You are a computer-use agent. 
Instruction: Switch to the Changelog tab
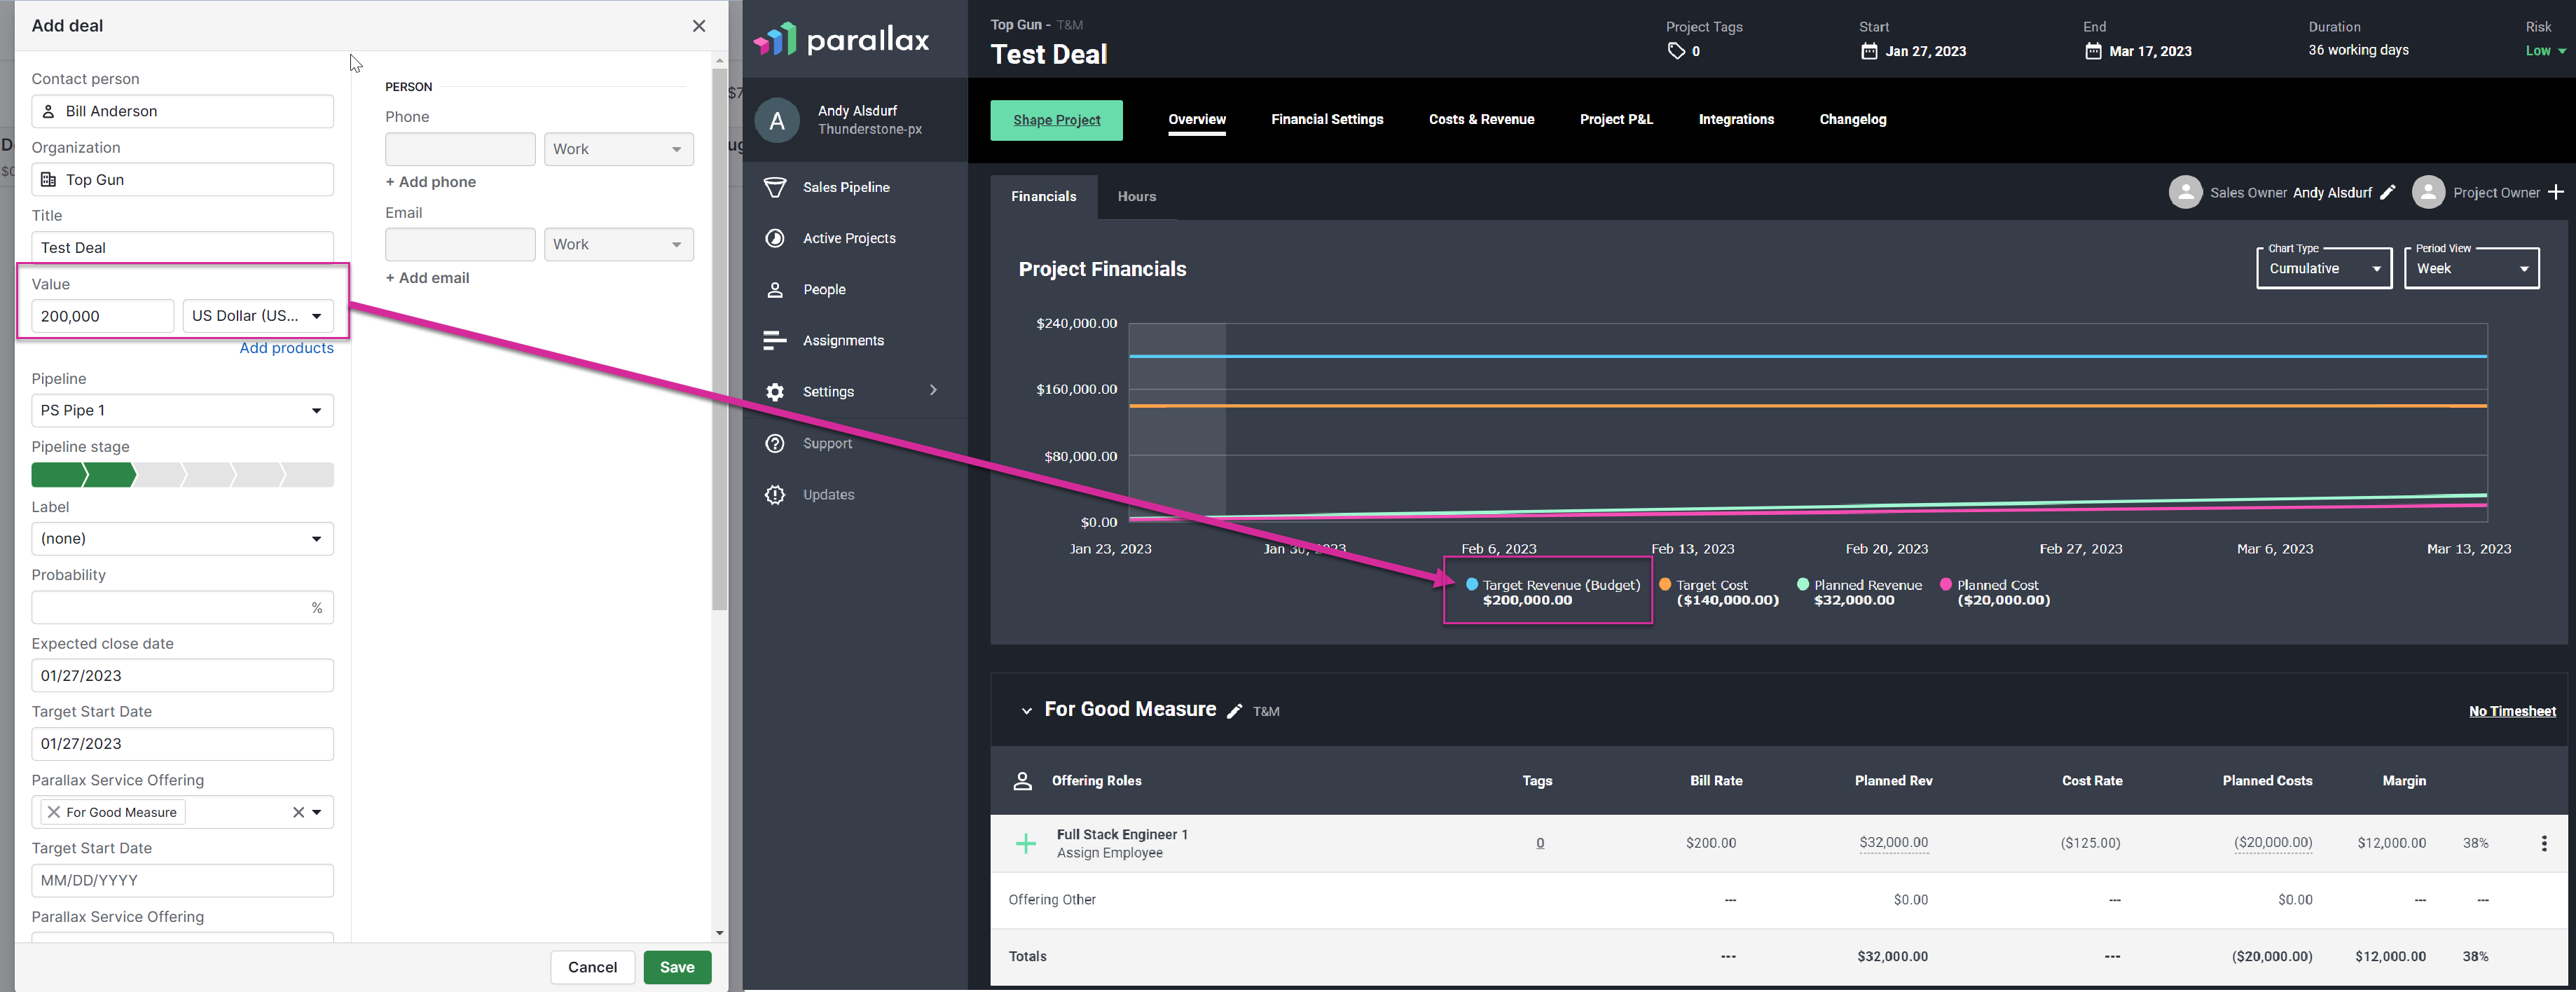pos(1852,120)
